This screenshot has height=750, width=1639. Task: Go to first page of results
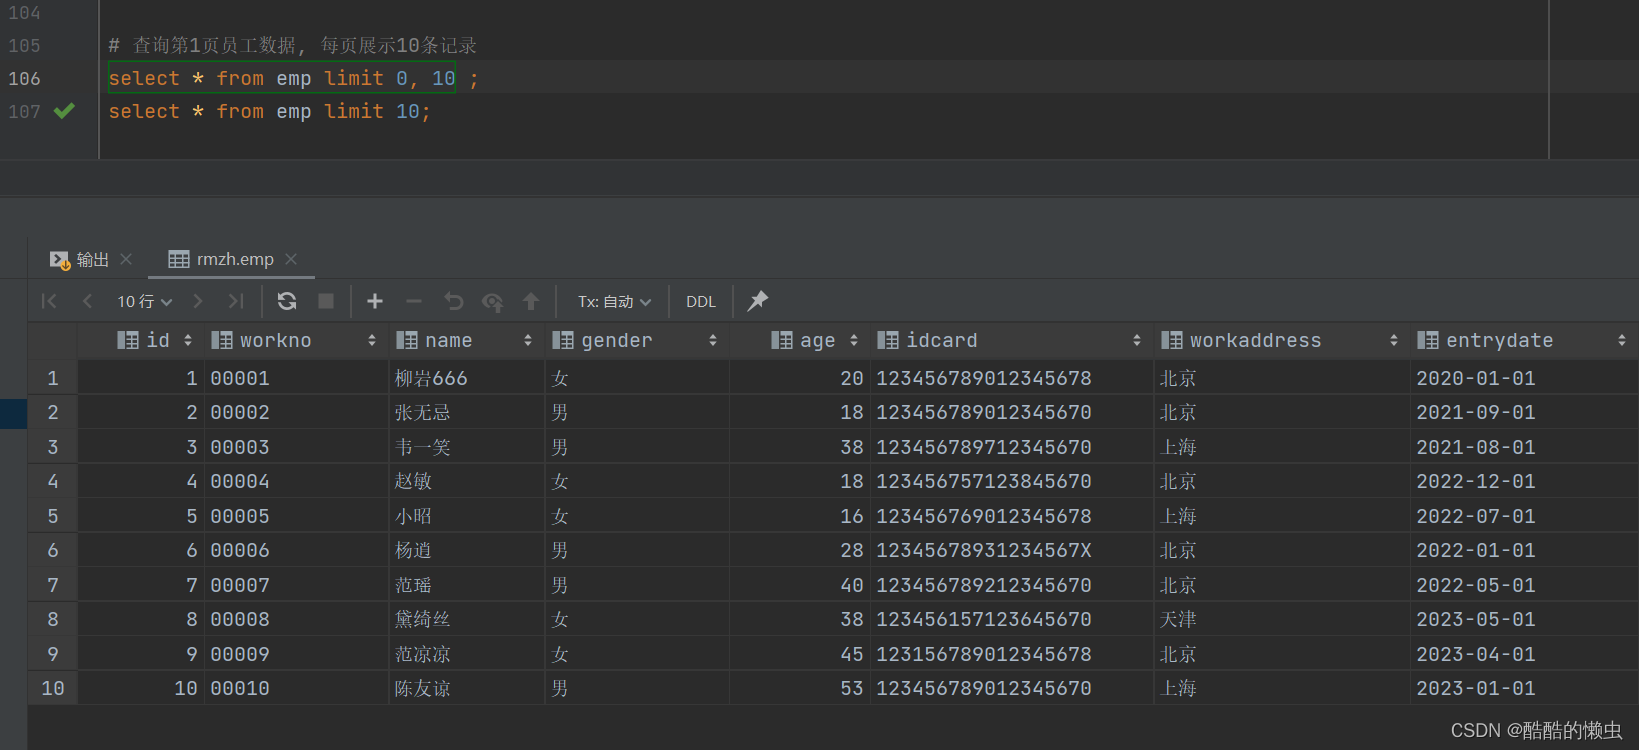[49, 301]
